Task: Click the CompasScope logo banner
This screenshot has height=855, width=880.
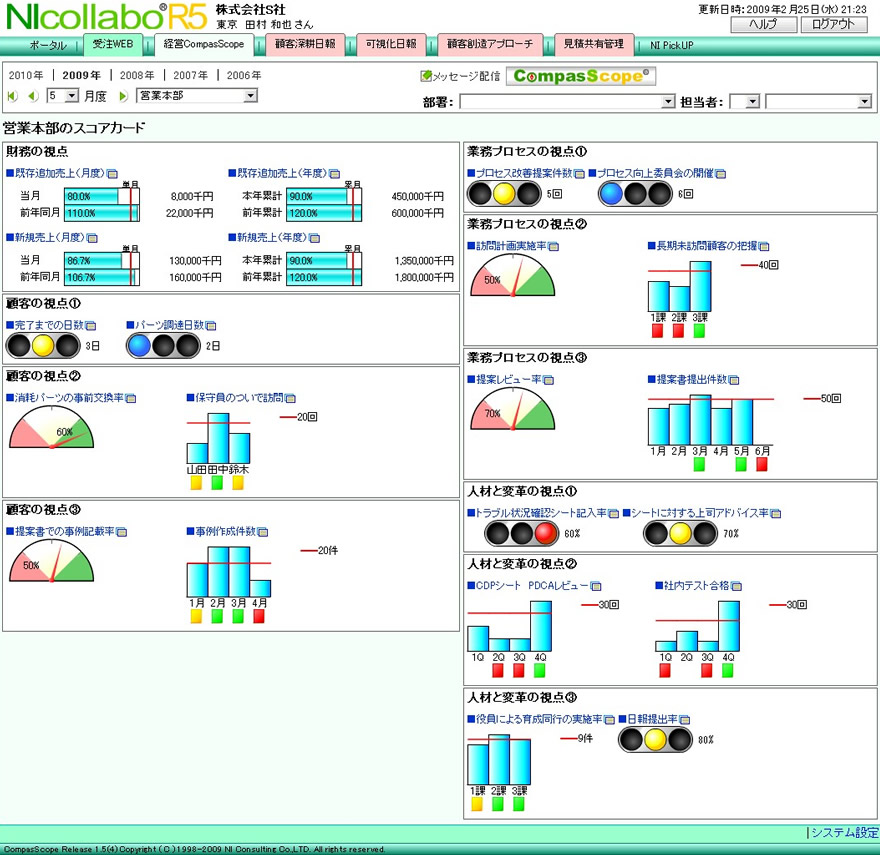Action: 581,76
